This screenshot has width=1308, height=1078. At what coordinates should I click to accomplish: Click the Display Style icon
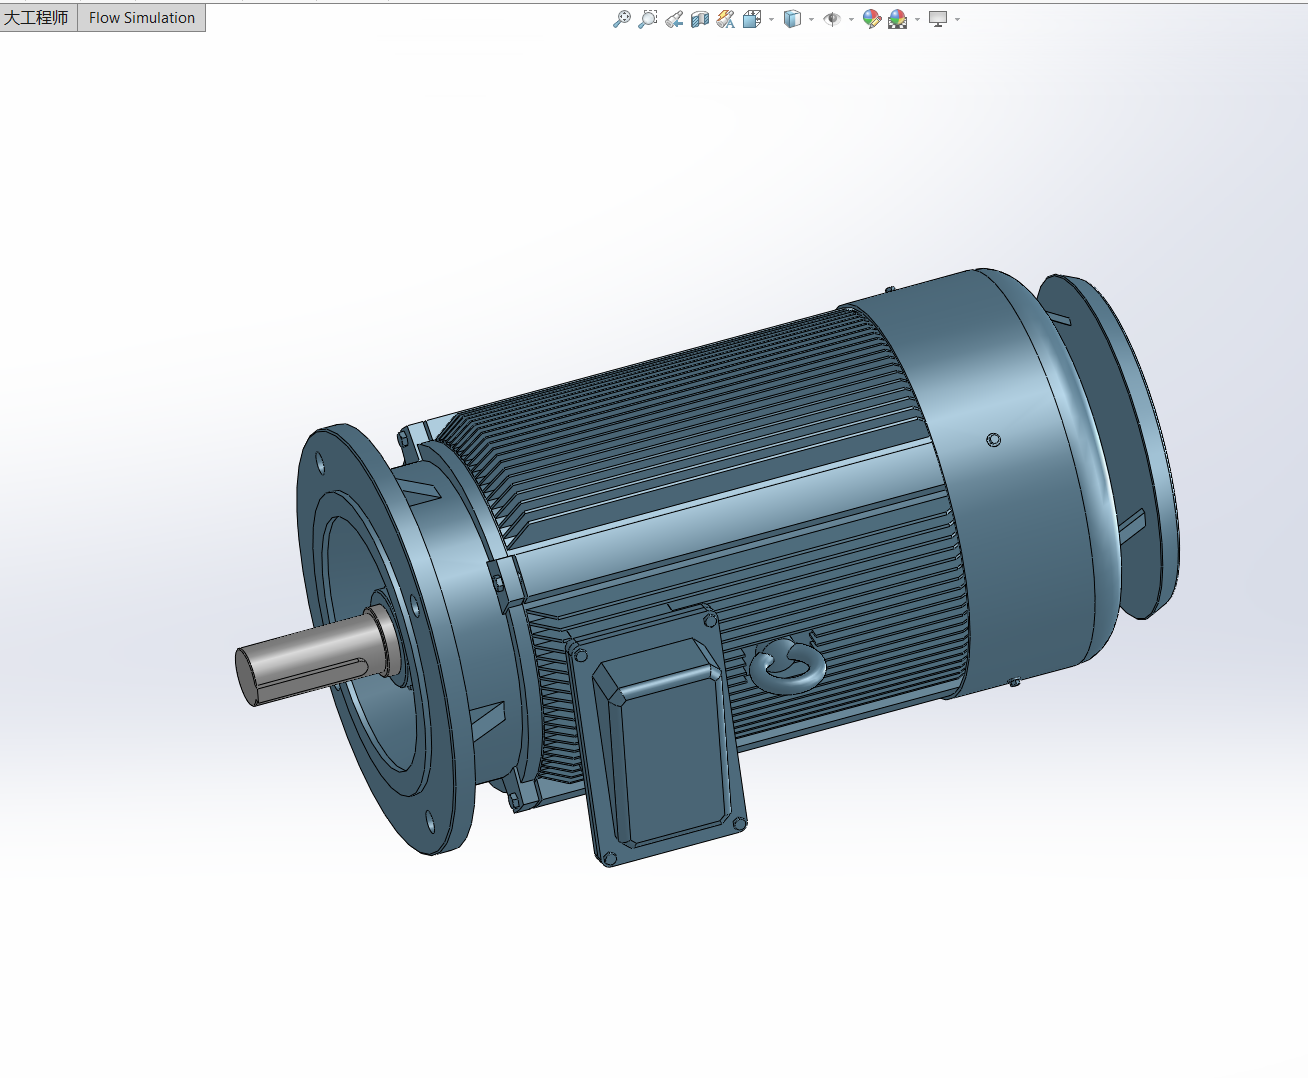pyautogui.click(x=792, y=19)
